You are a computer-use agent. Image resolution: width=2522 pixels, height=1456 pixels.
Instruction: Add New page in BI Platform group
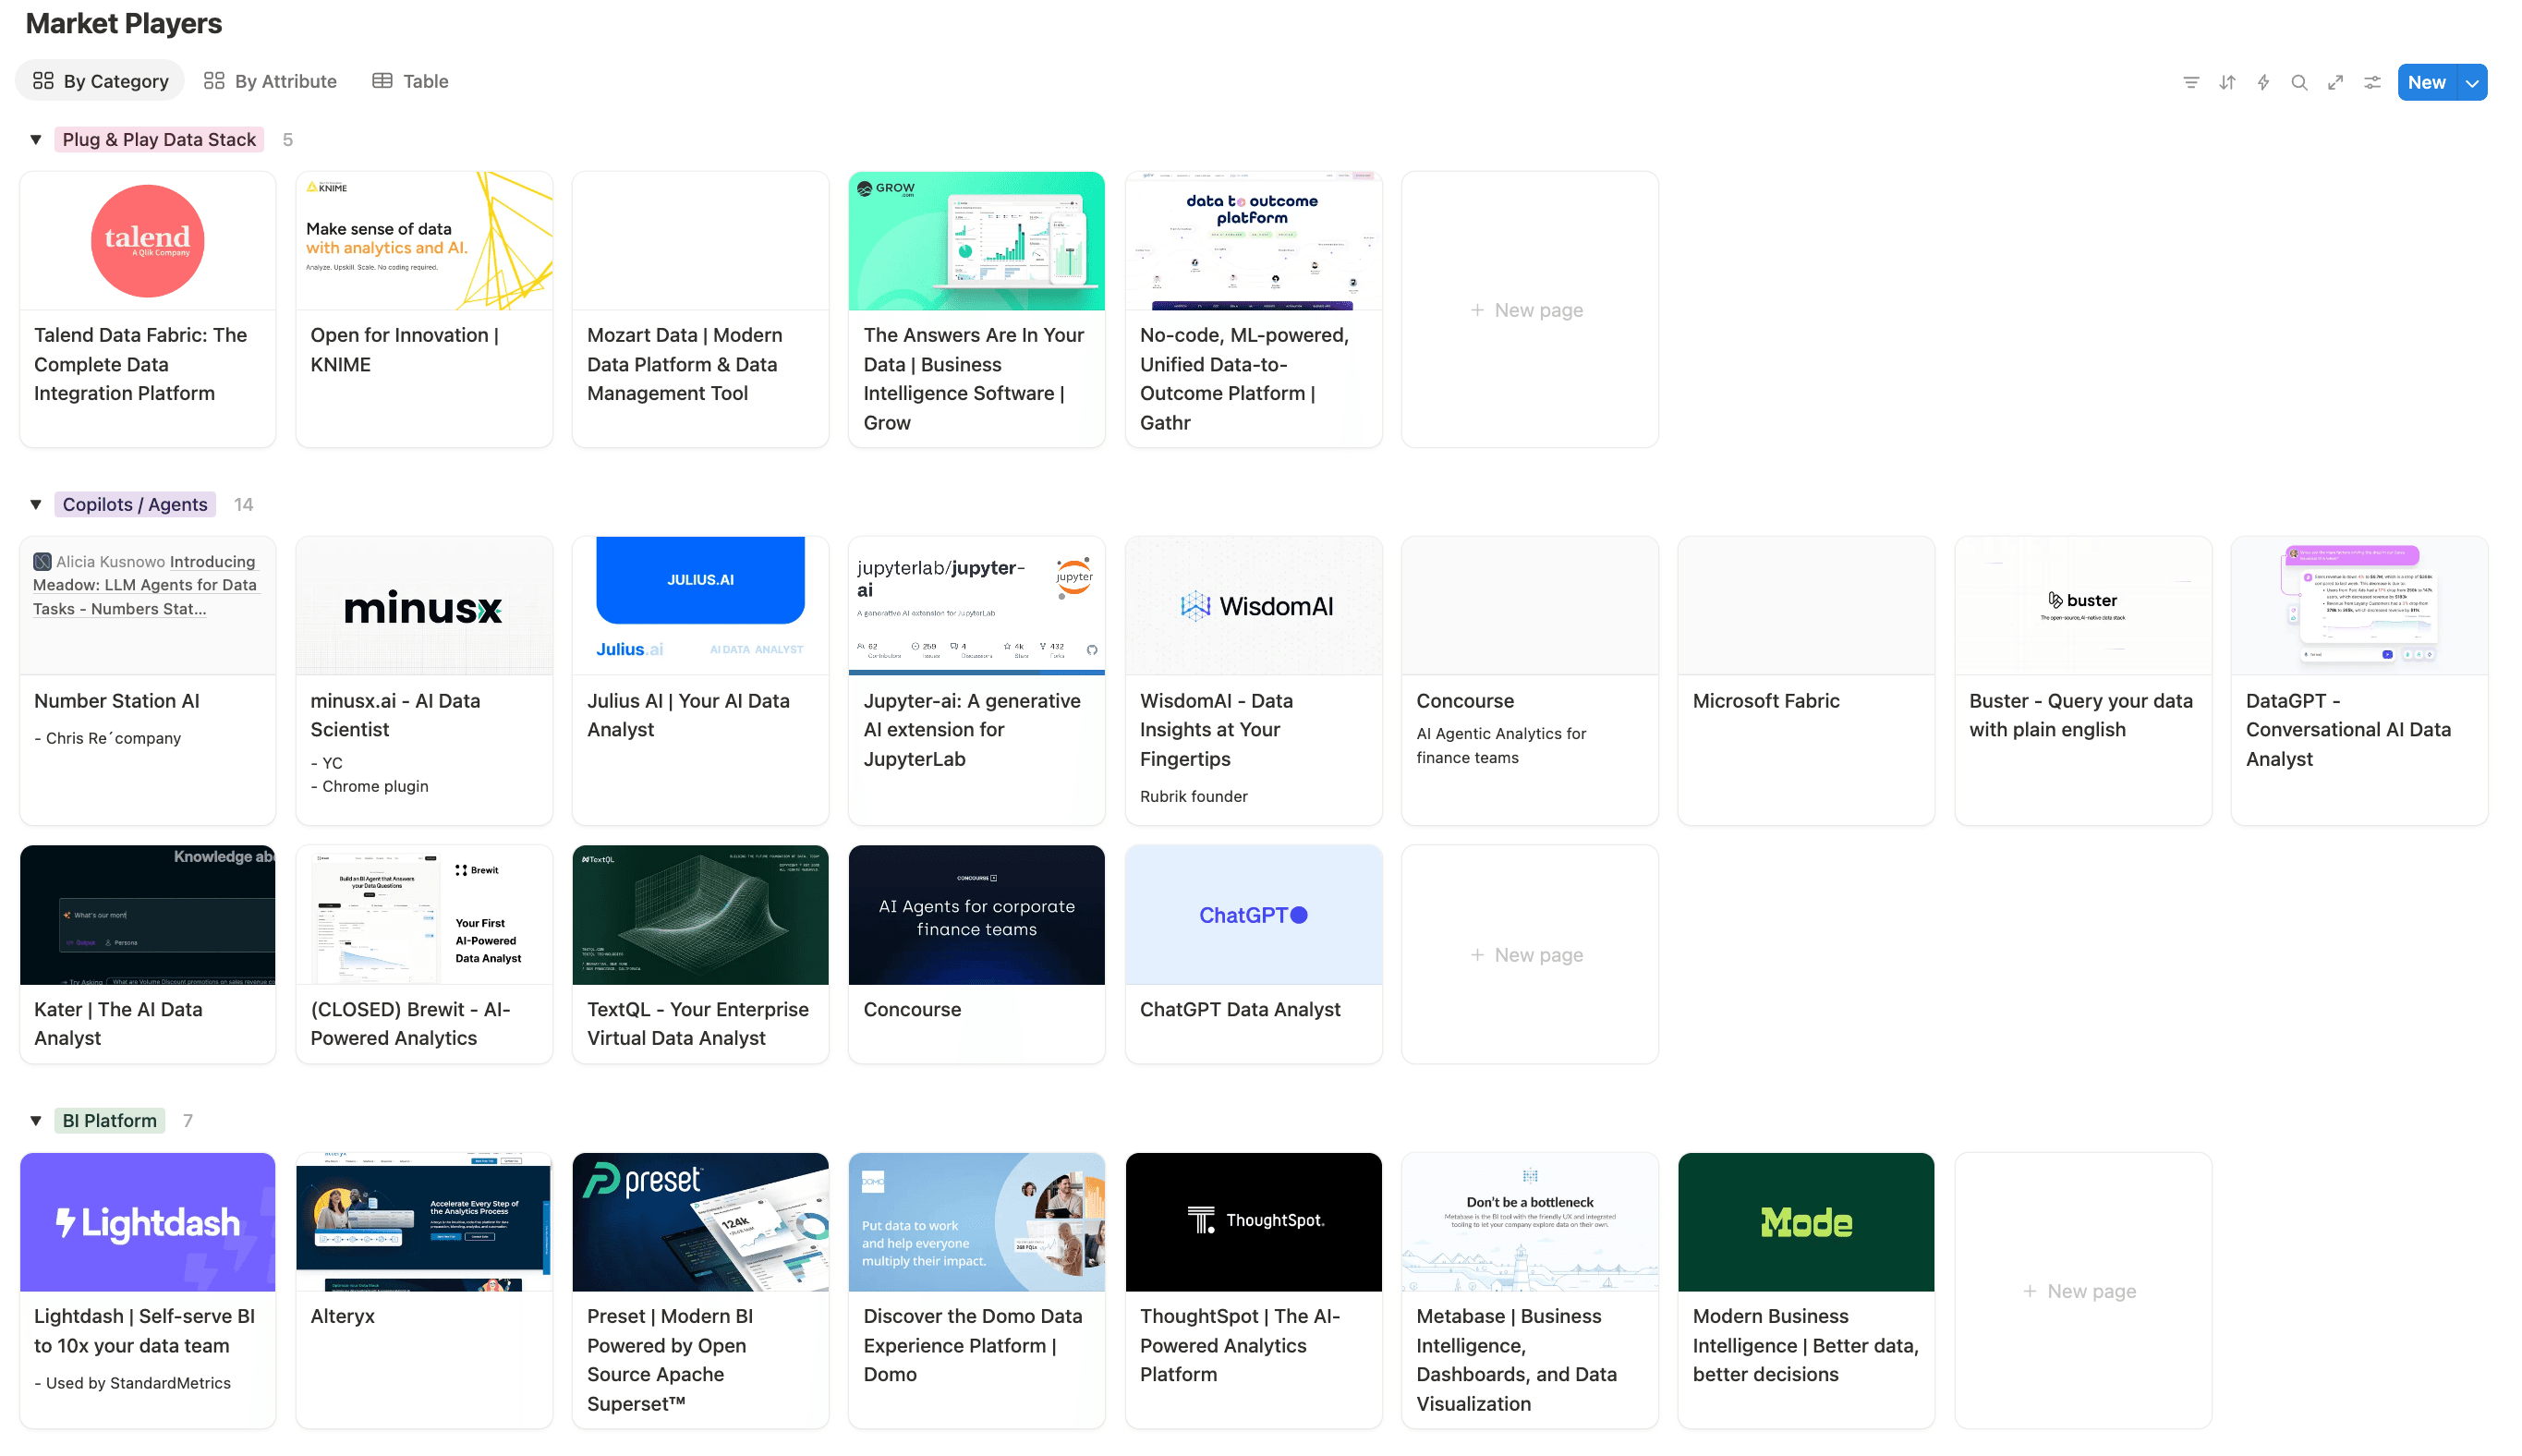pos(2082,1291)
